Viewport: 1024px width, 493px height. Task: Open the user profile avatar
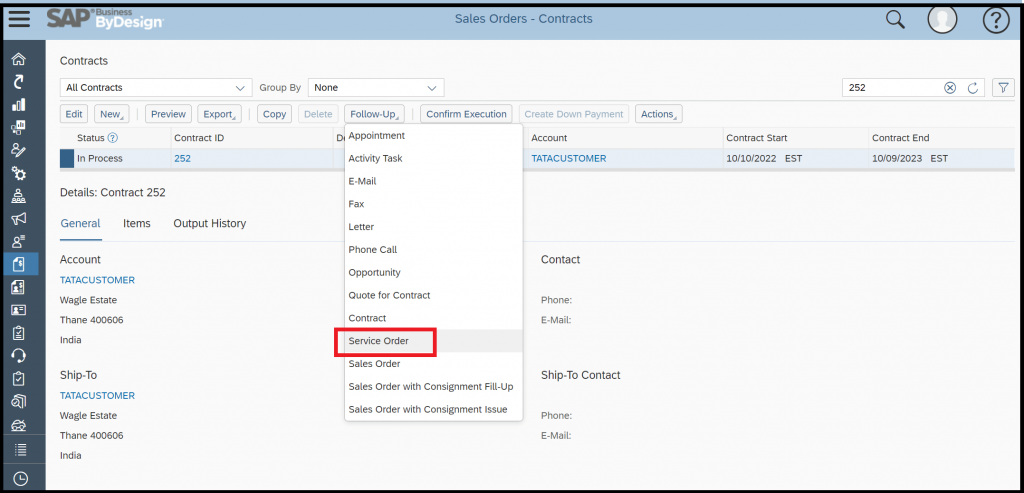pos(942,20)
